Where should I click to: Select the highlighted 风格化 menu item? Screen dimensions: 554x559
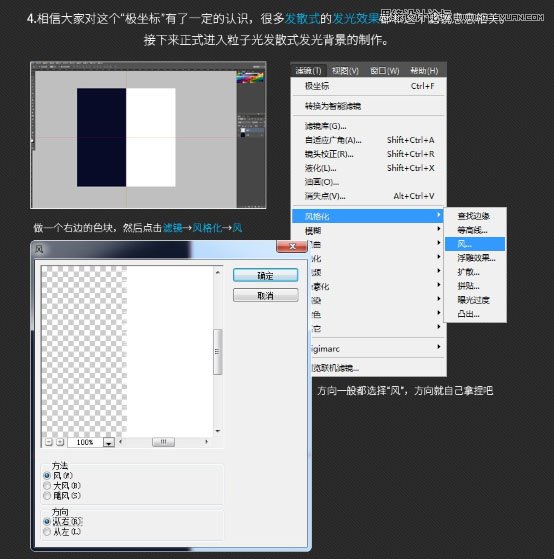(368, 216)
